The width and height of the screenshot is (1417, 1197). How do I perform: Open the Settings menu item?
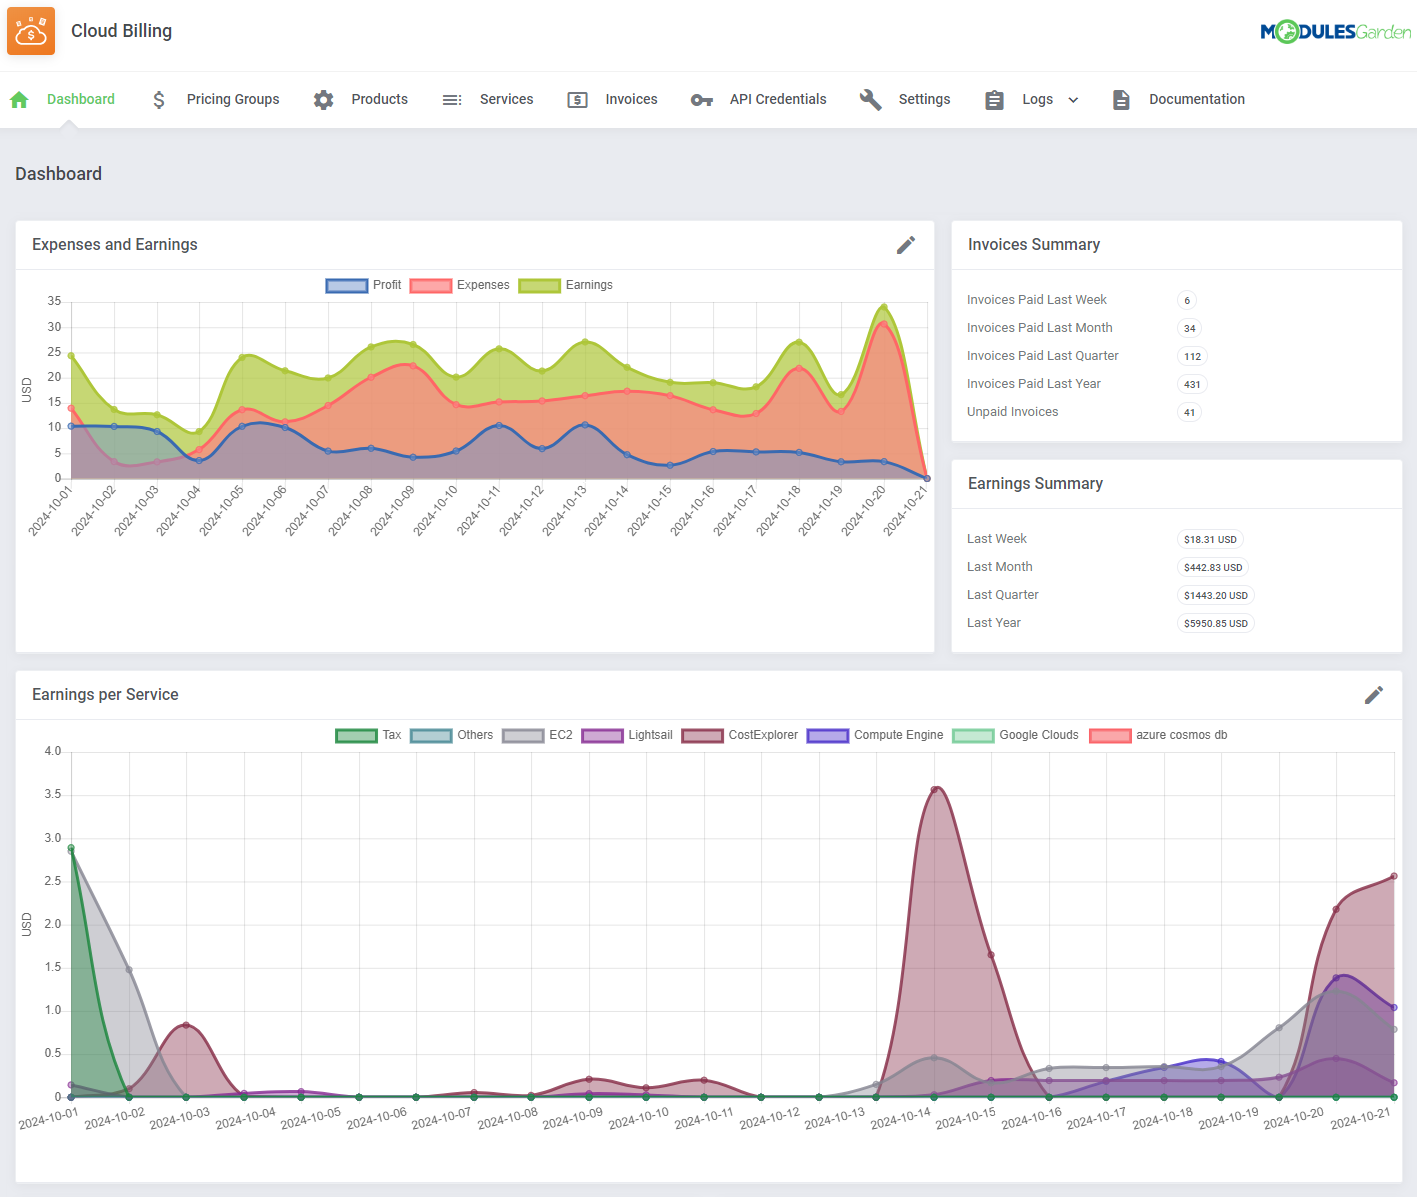(x=924, y=99)
